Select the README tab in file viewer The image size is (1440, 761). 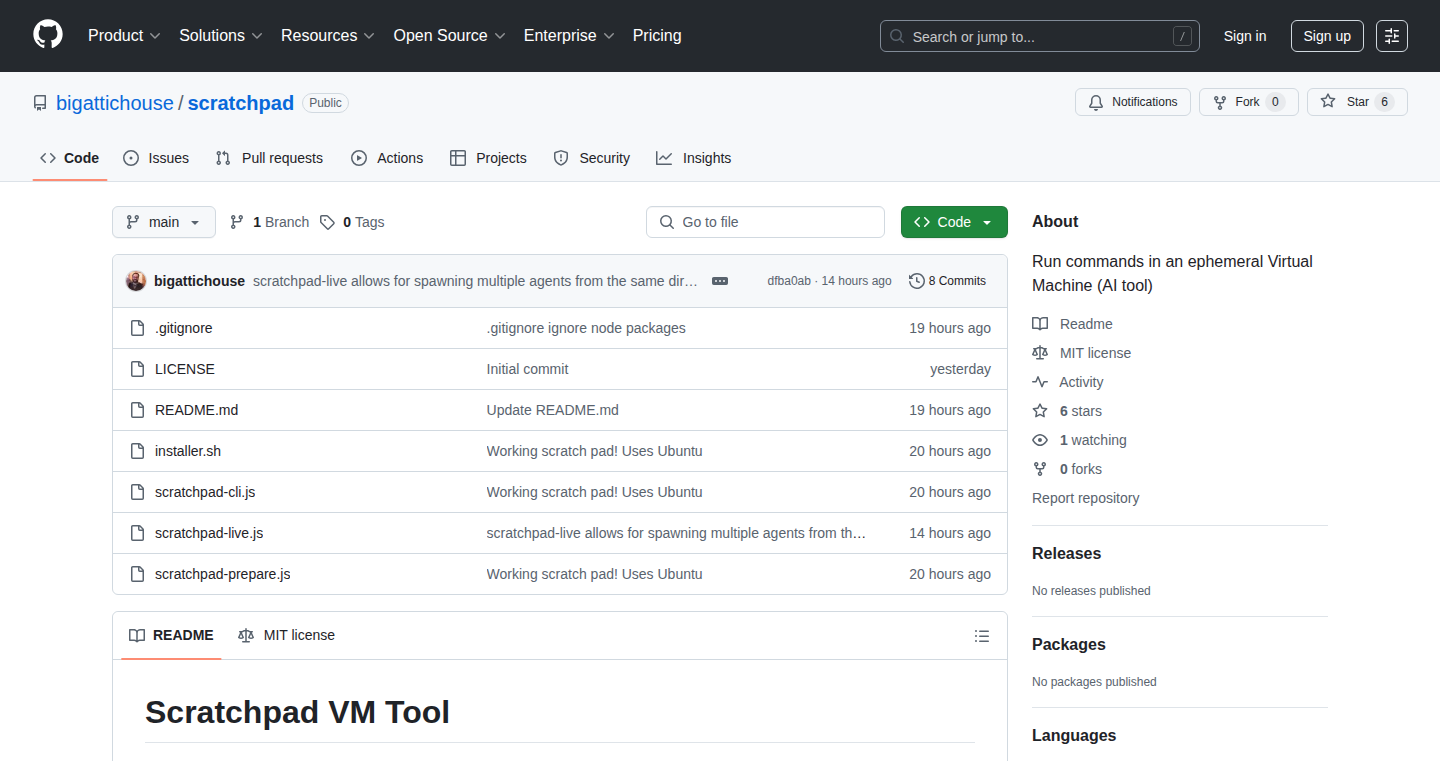(171, 636)
